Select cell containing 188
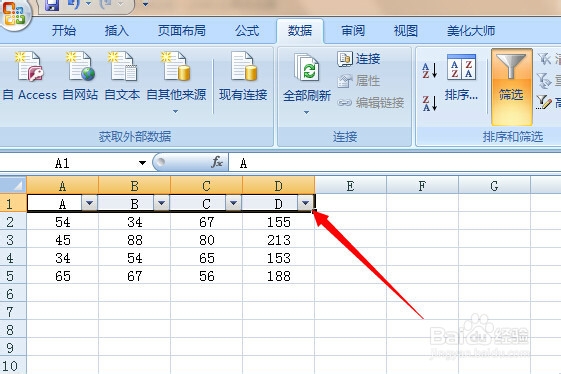Screen dimensions: 561x374 (278, 276)
